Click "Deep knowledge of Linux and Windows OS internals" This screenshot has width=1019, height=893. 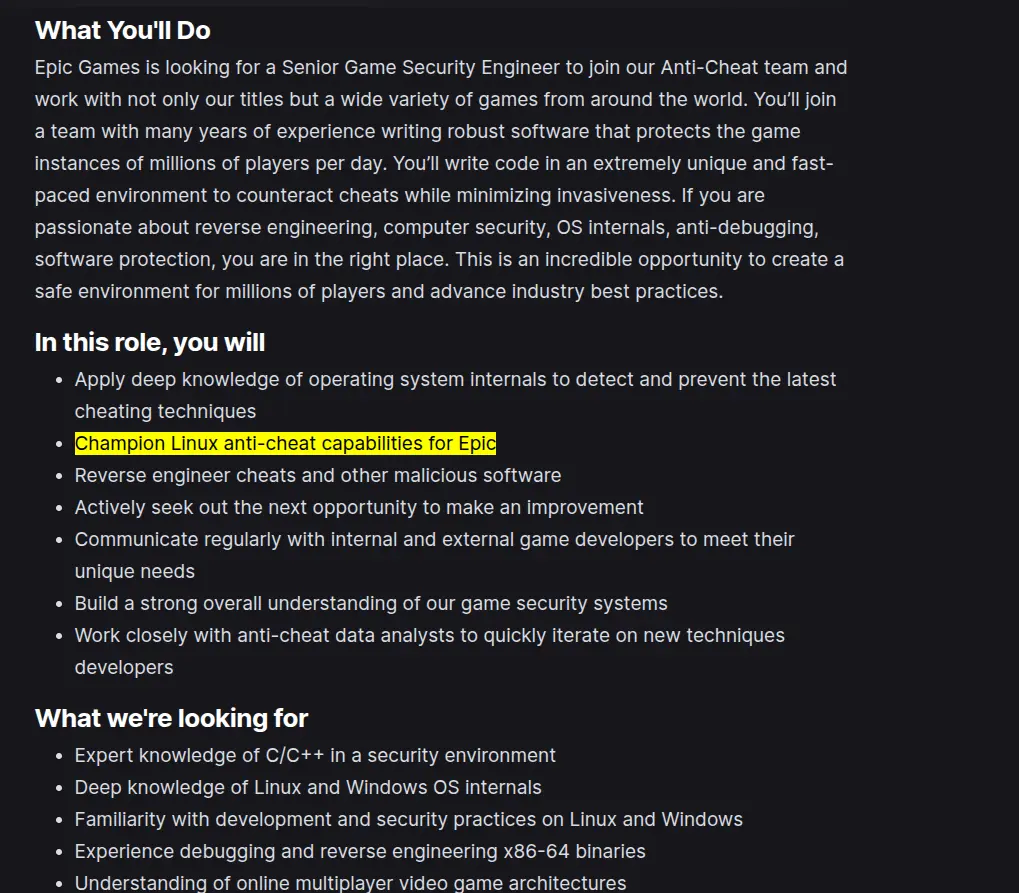(x=308, y=787)
